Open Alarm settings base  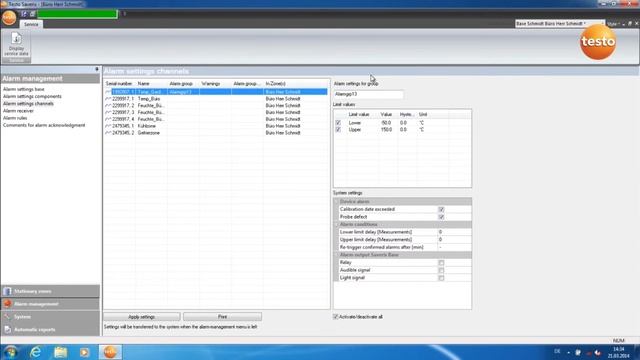click(x=24, y=89)
